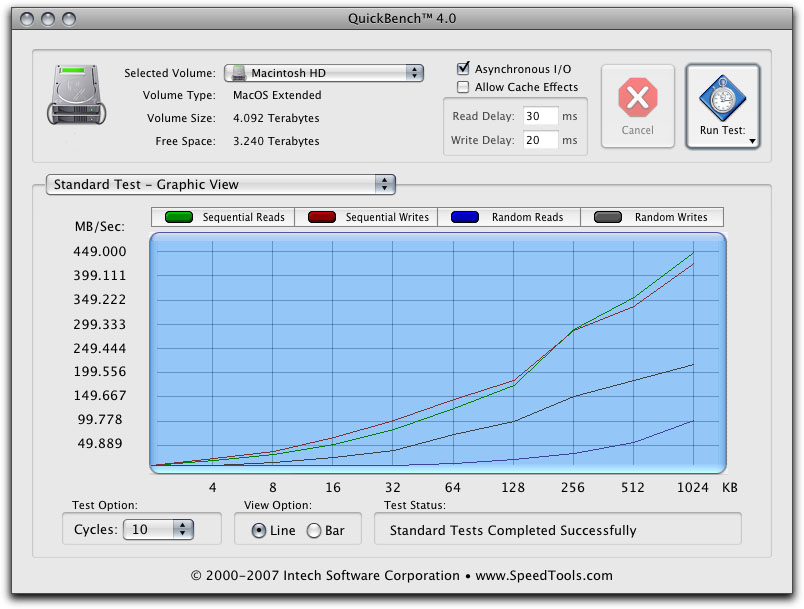Click the Random Writes legend label
Screen dimensions: 804x609
tap(671, 217)
